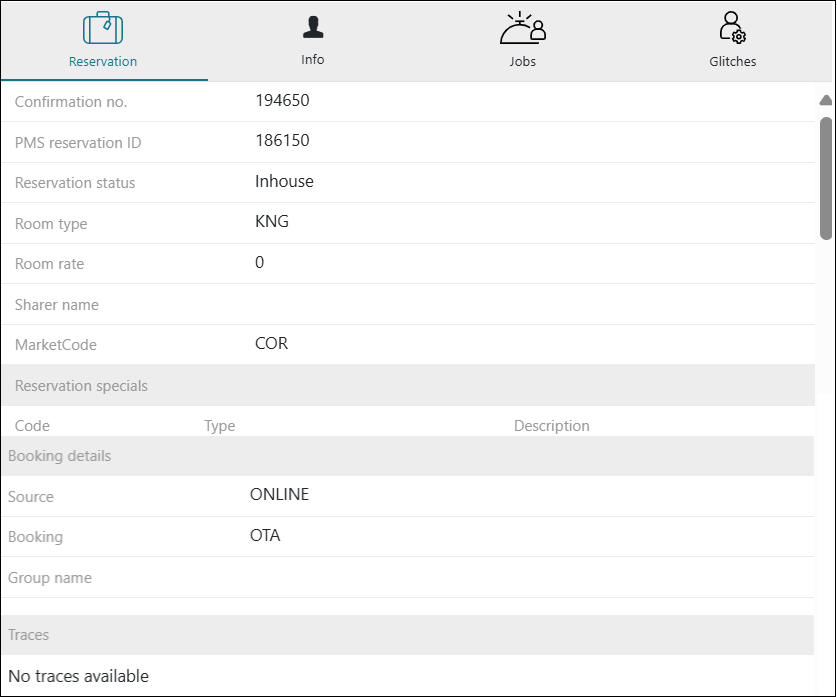Click the Glitches user-gear icon
Image resolution: width=837 pixels, height=697 pixels.
[732, 28]
